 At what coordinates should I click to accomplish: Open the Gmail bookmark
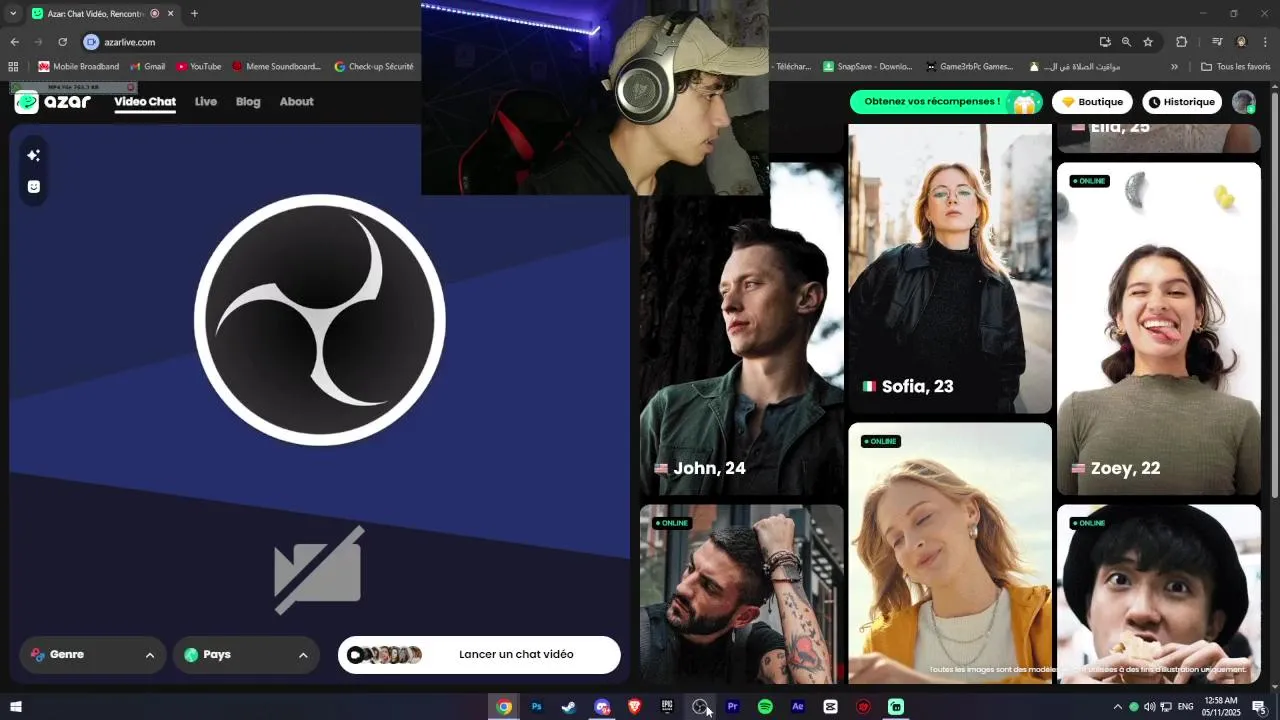[147, 67]
